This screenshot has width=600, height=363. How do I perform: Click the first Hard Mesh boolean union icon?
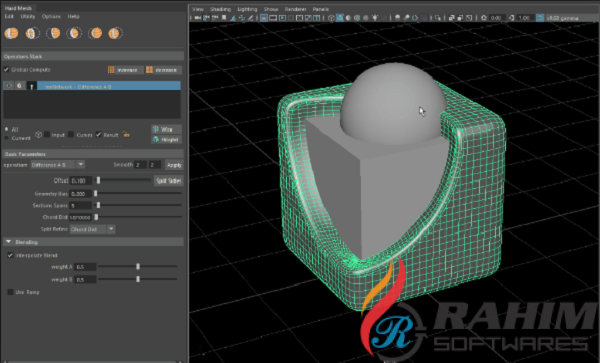click(x=11, y=33)
